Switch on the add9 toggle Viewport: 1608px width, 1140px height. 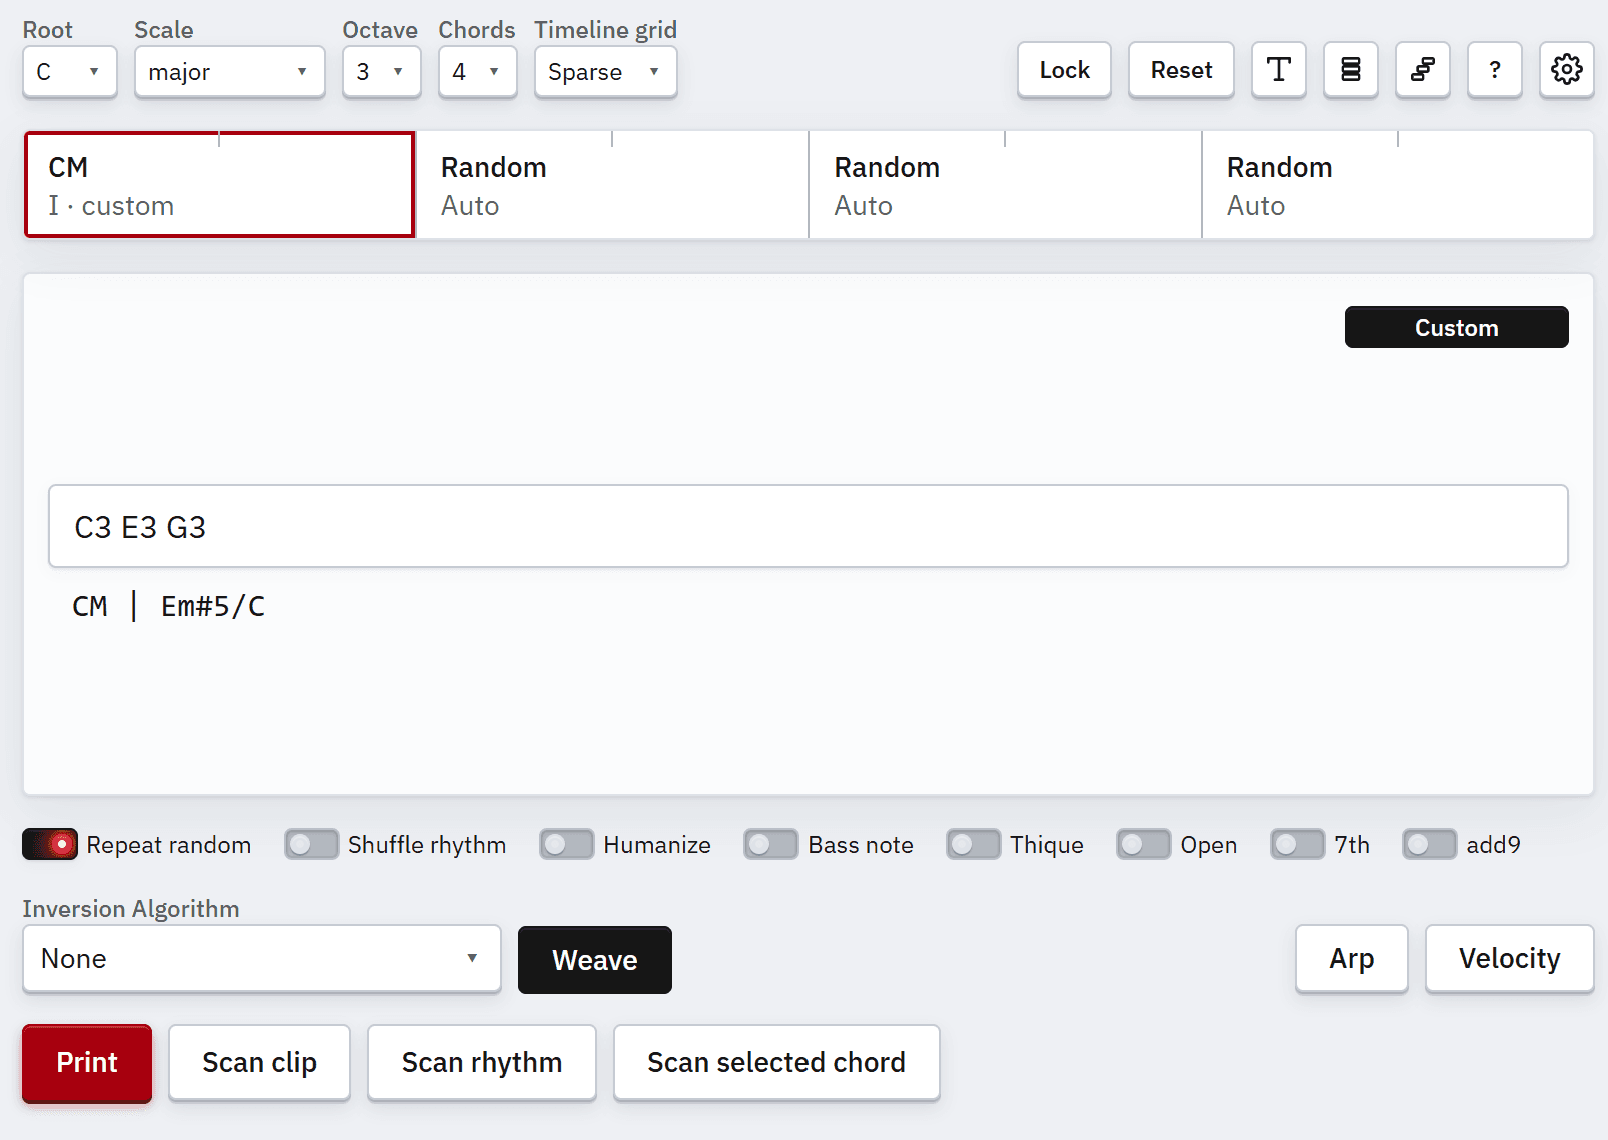pyautogui.click(x=1430, y=845)
